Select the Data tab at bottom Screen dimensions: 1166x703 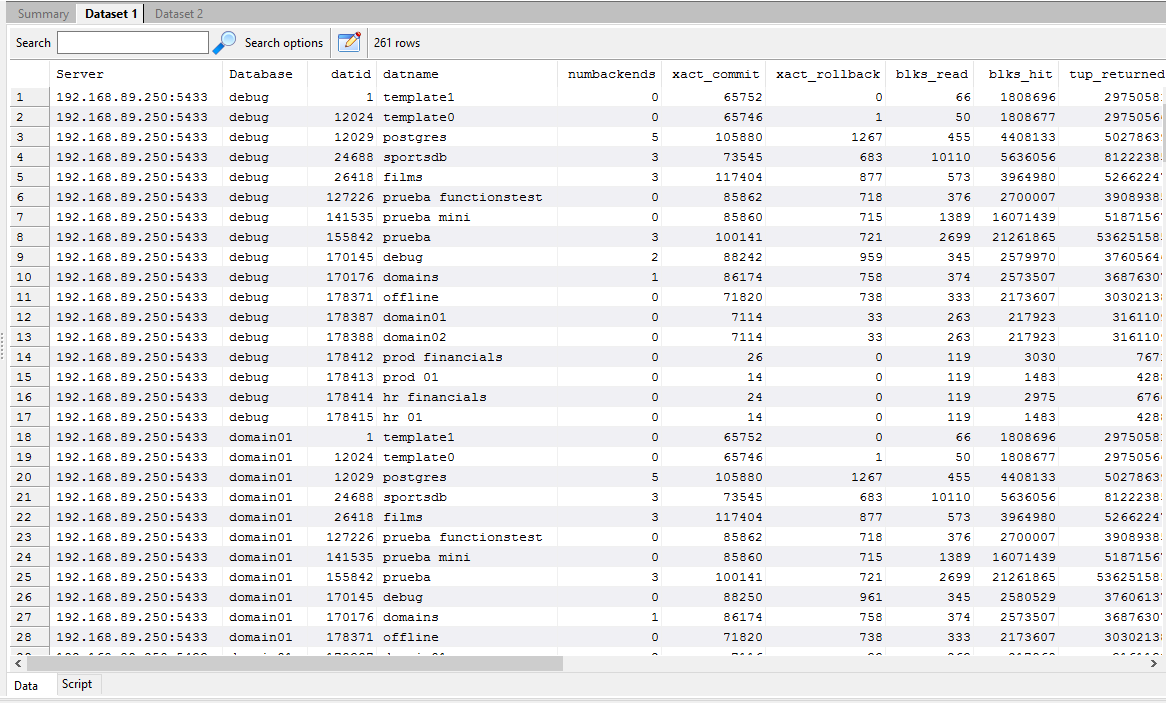coord(26,685)
